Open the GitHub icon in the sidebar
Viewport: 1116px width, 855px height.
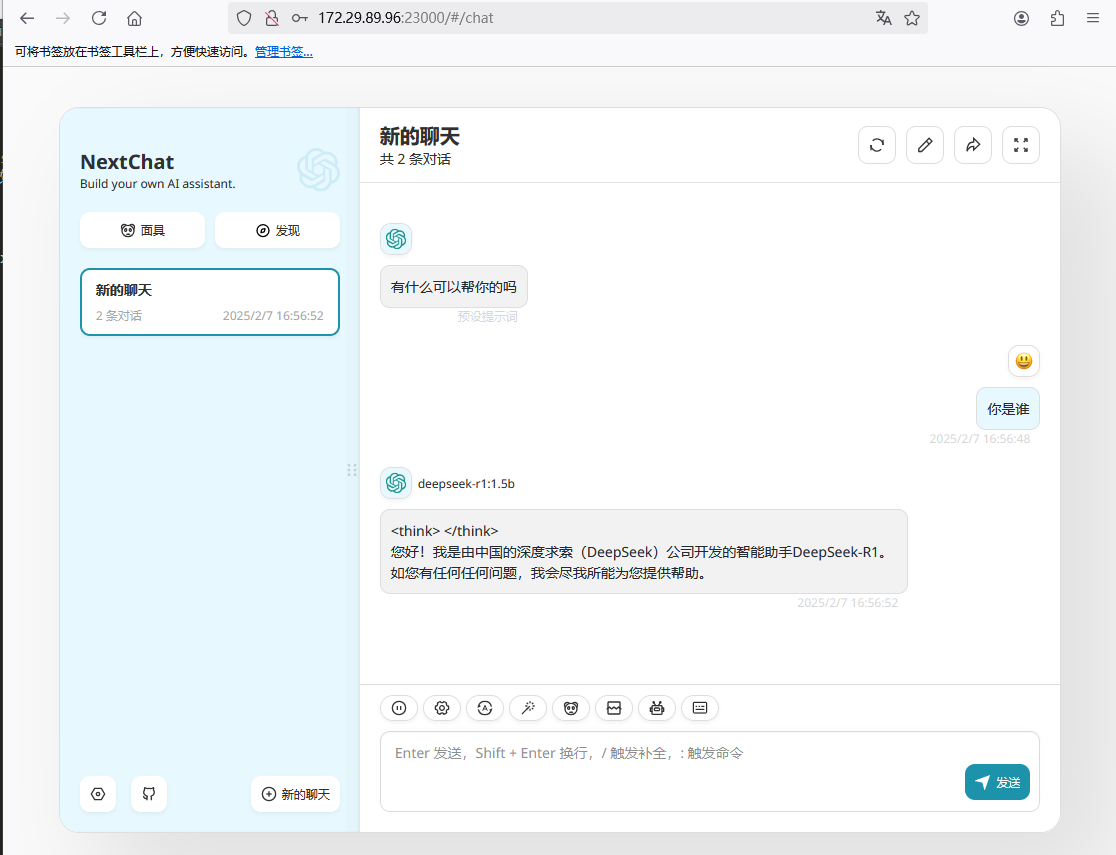[149, 794]
